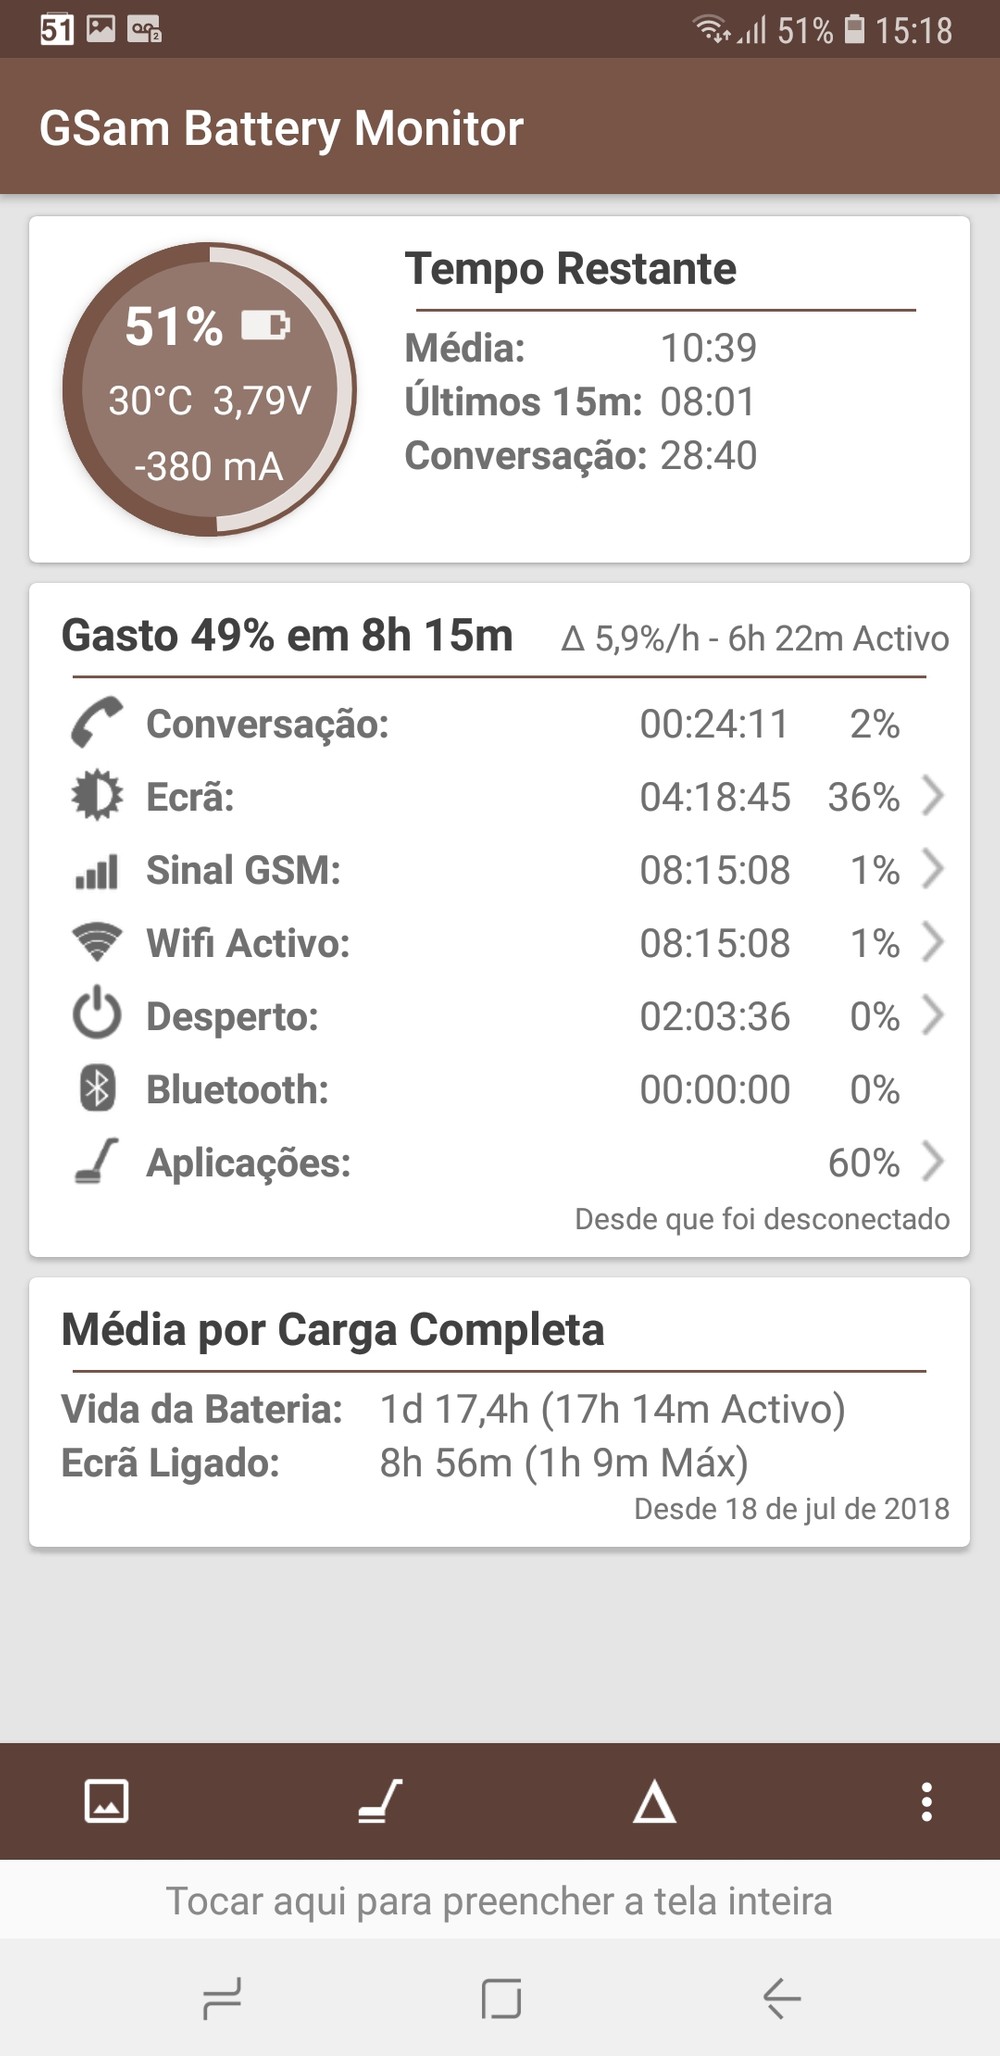The height and width of the screenshot is (2056, 1000).
Task: Tap the signal bars icon beside Sinal GSM
Action: [x=97, y=870]
